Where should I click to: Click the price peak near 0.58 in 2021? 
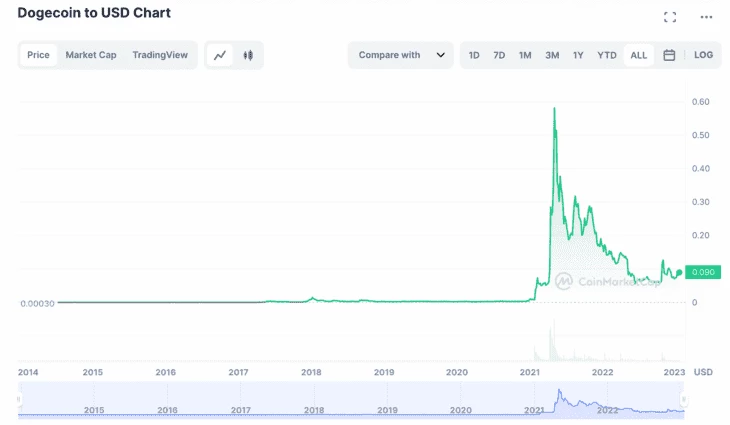click(554, 109)
